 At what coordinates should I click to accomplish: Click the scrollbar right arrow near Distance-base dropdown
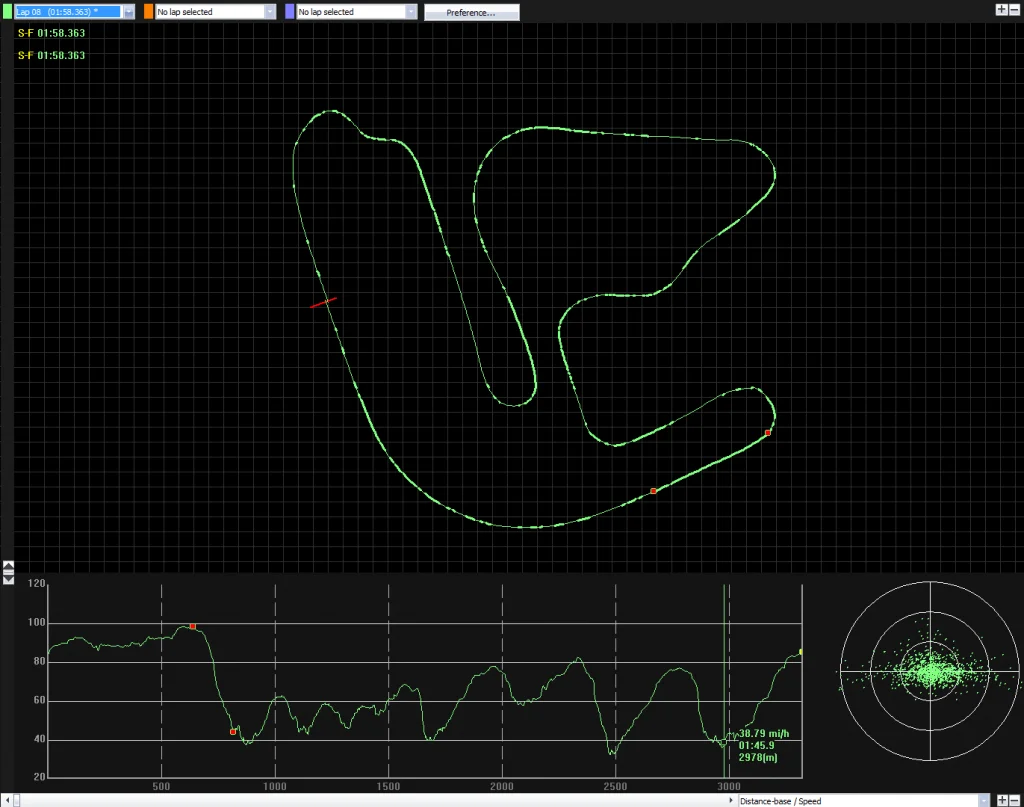tap(731, 800)
